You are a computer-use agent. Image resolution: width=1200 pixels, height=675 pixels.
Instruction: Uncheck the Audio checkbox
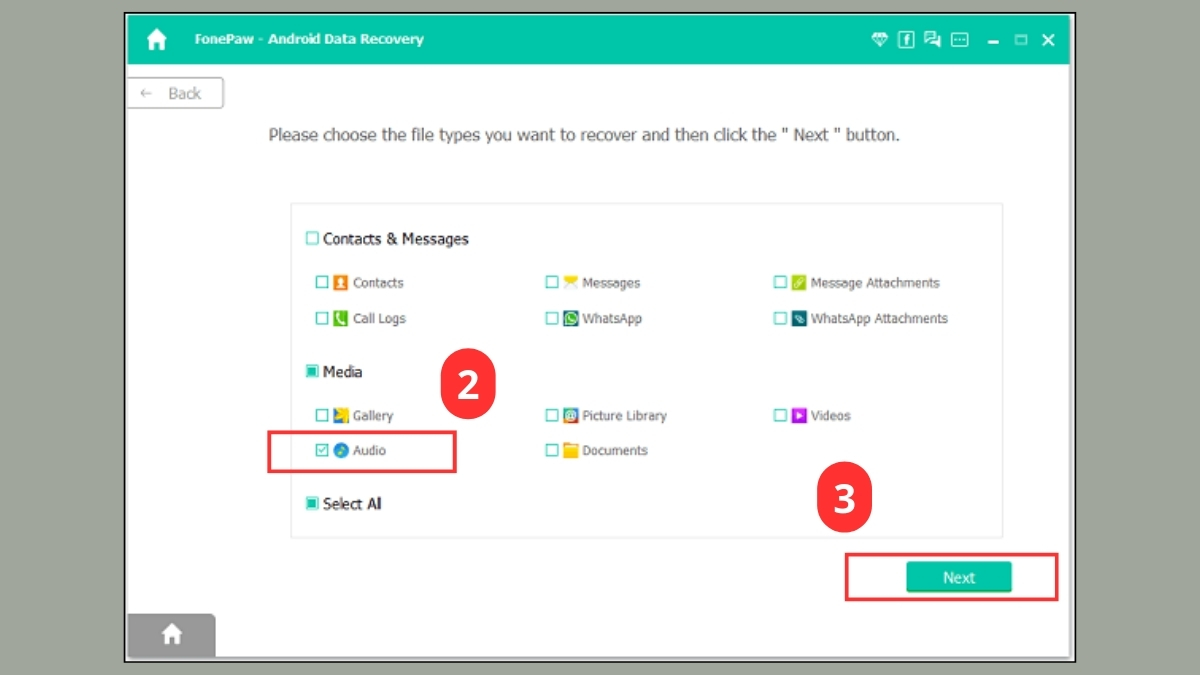[322, 451]
